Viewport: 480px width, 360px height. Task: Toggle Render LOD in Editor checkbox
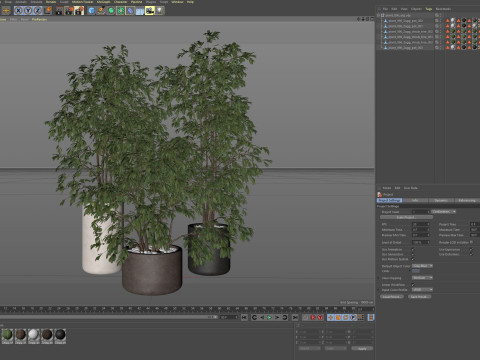pos(471,242)
